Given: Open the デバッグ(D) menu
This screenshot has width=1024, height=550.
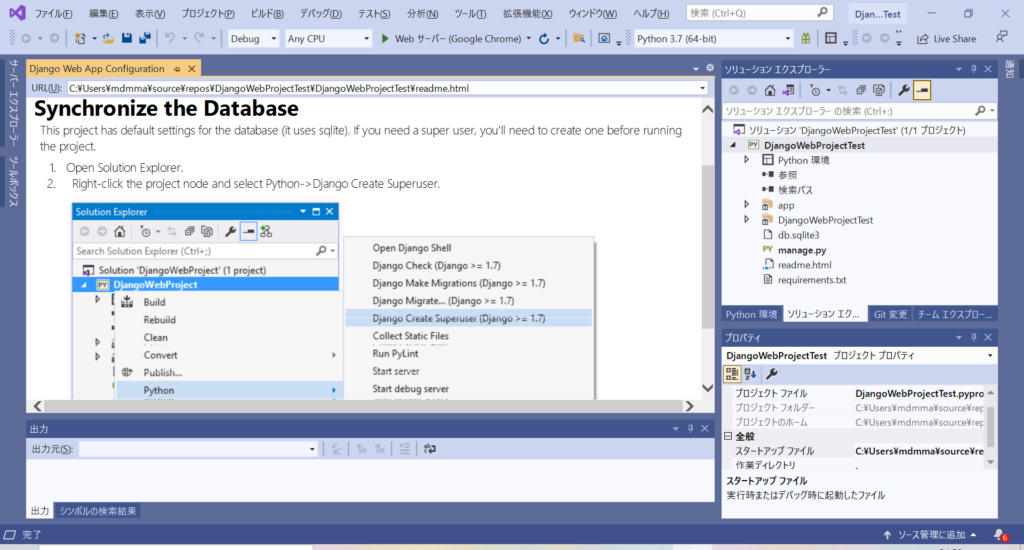Looking at the screenshot, I should click(x=320, y=13).
